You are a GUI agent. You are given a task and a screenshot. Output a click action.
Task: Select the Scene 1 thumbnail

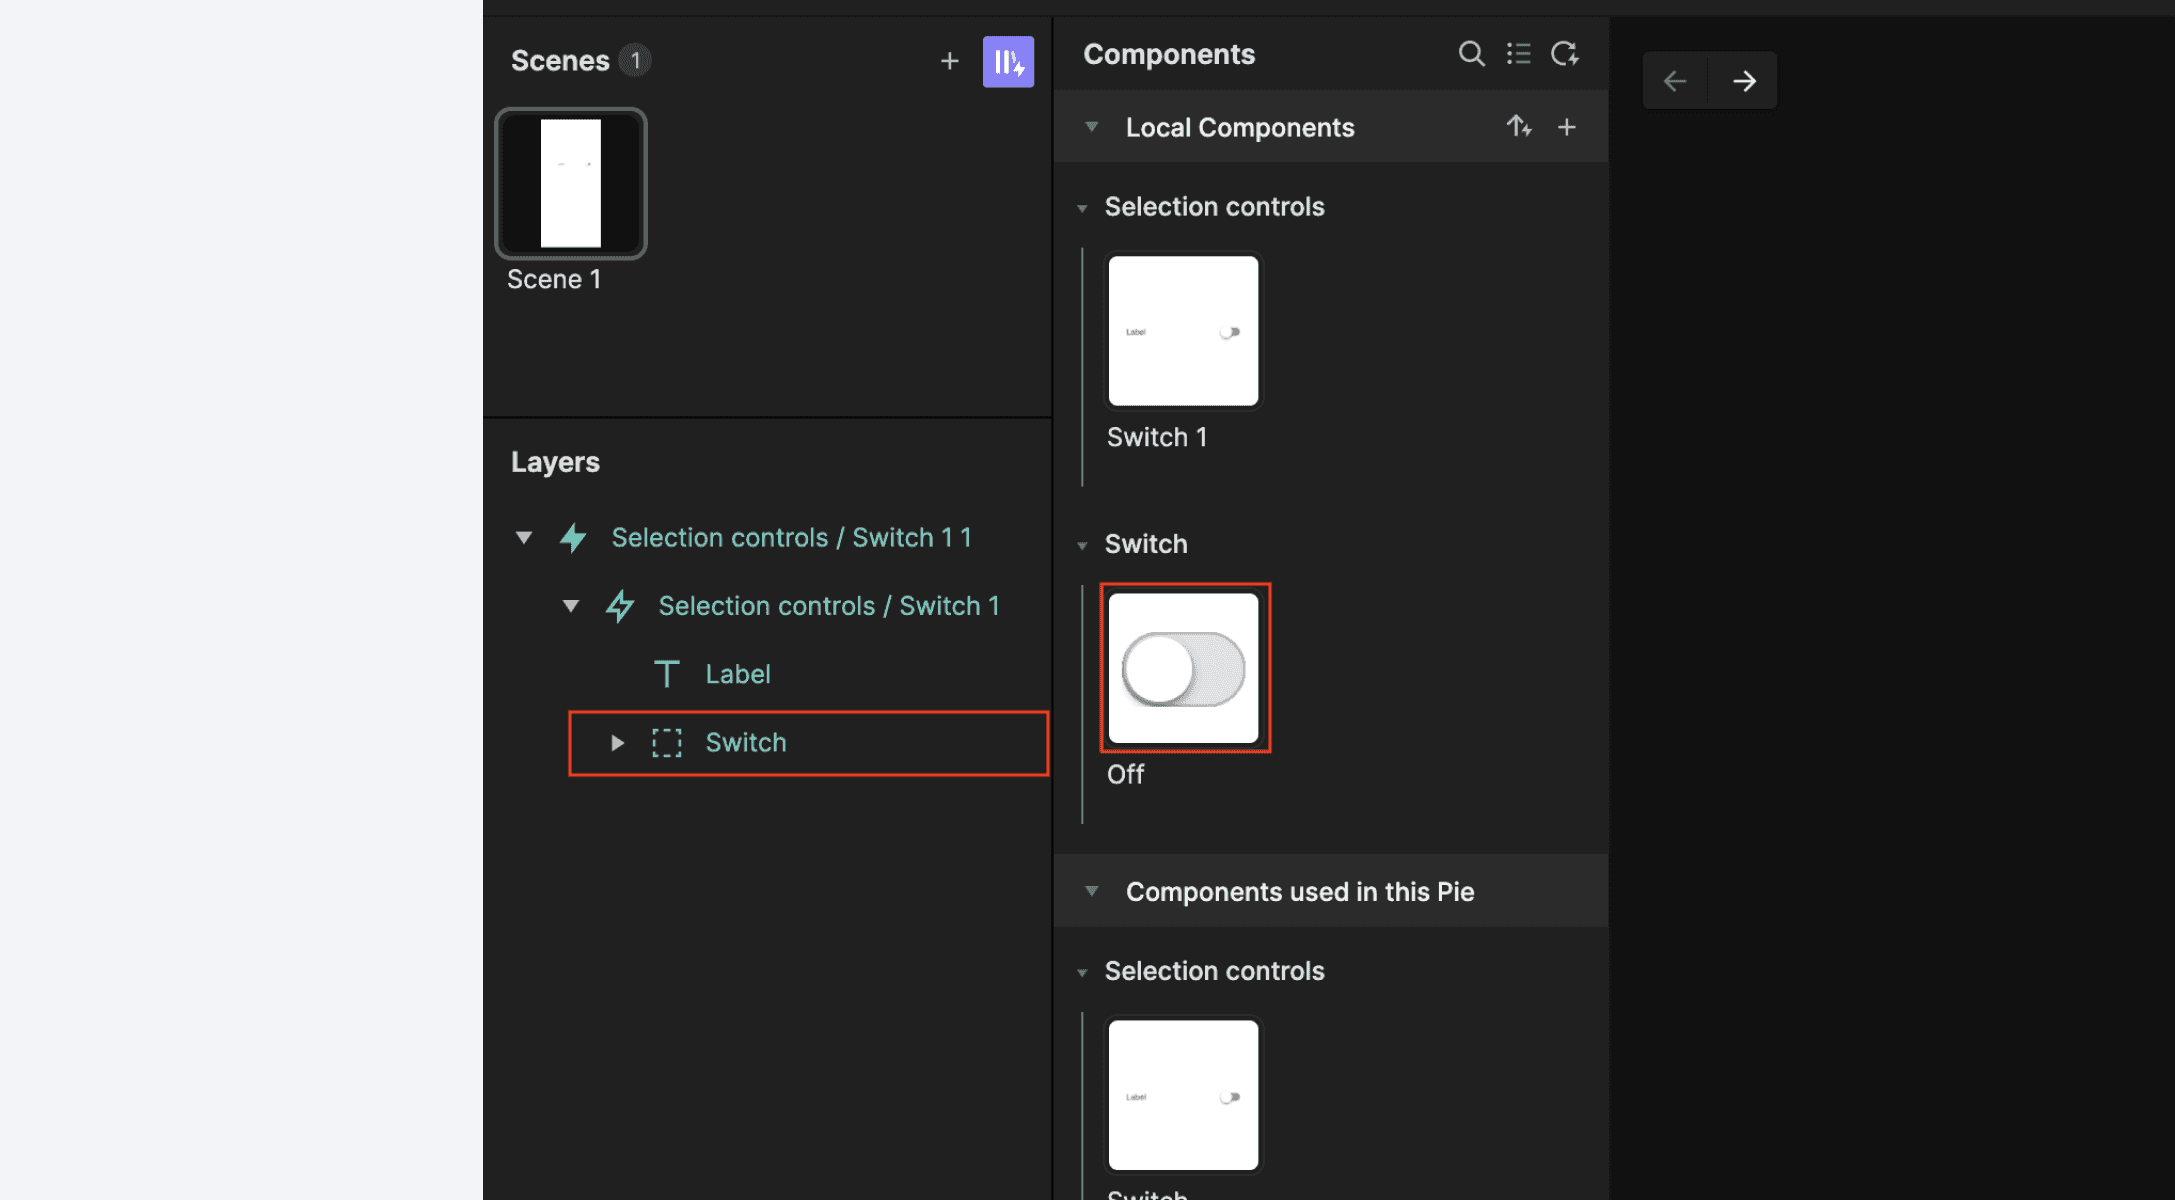(x=571, y=184)
